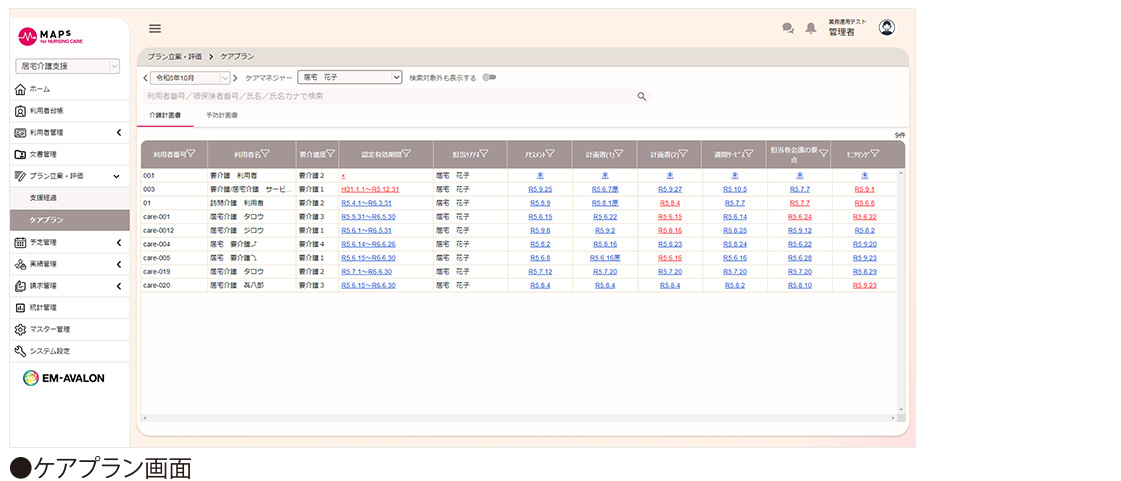Open 利用者台帳 in sidebar
Image resolution: width=1121 pixels, height=481 pixels.
(69, 111)
